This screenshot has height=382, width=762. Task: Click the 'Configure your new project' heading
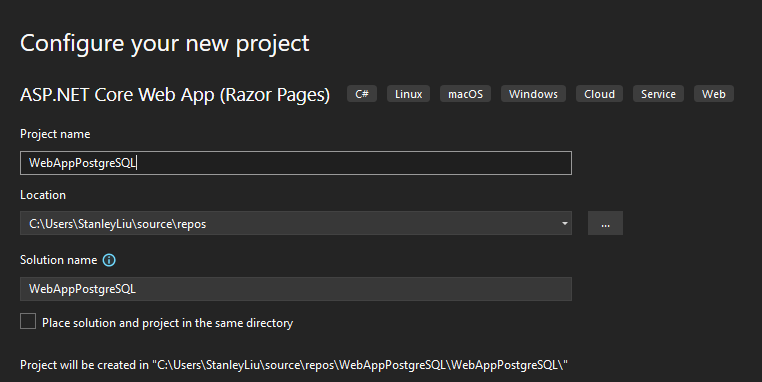pos(165,44)
